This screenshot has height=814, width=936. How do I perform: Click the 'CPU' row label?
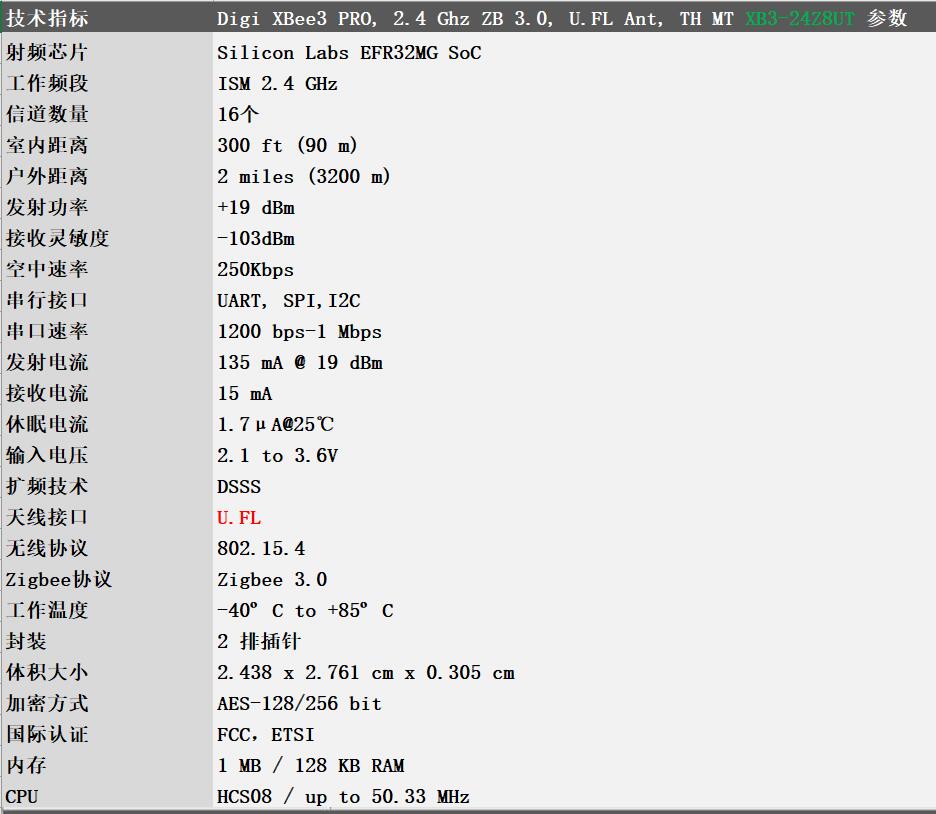pyautogui.click(x=22, y=797)
